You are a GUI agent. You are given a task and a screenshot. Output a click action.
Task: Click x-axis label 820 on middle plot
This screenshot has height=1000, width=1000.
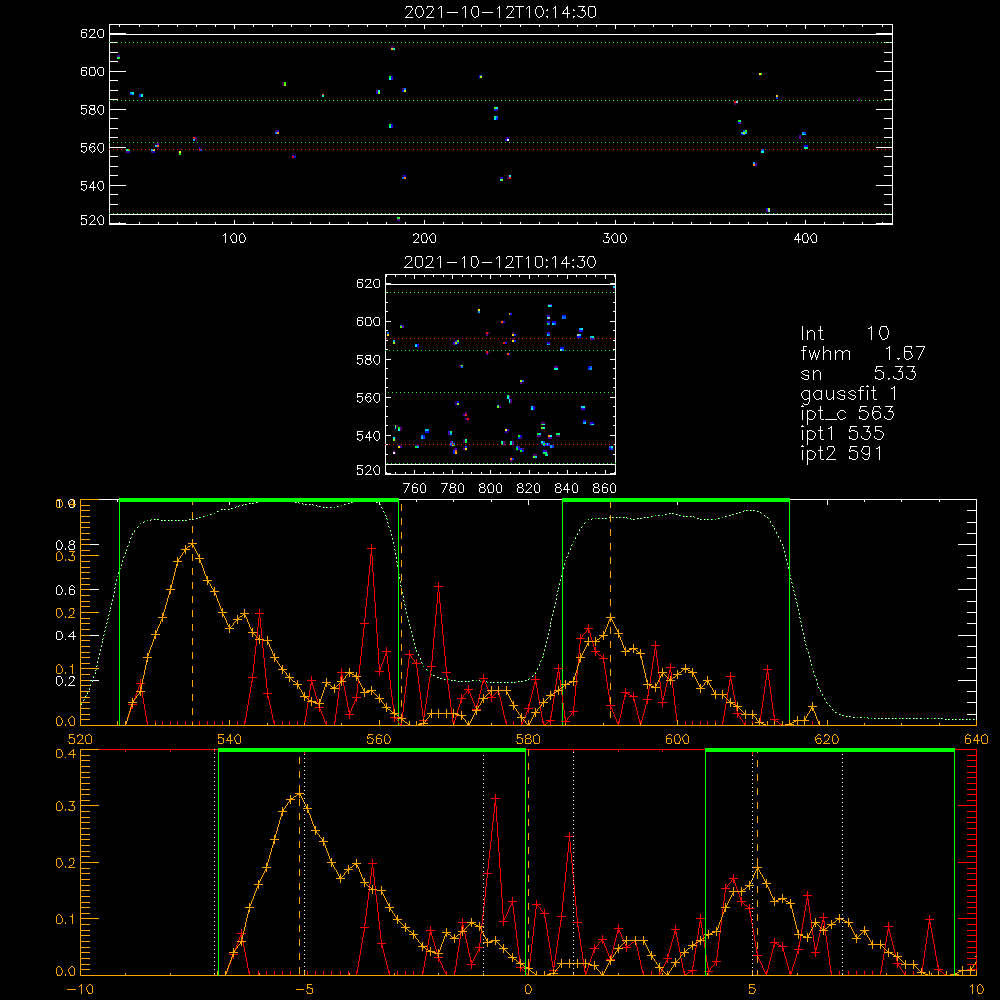[528, 489]
